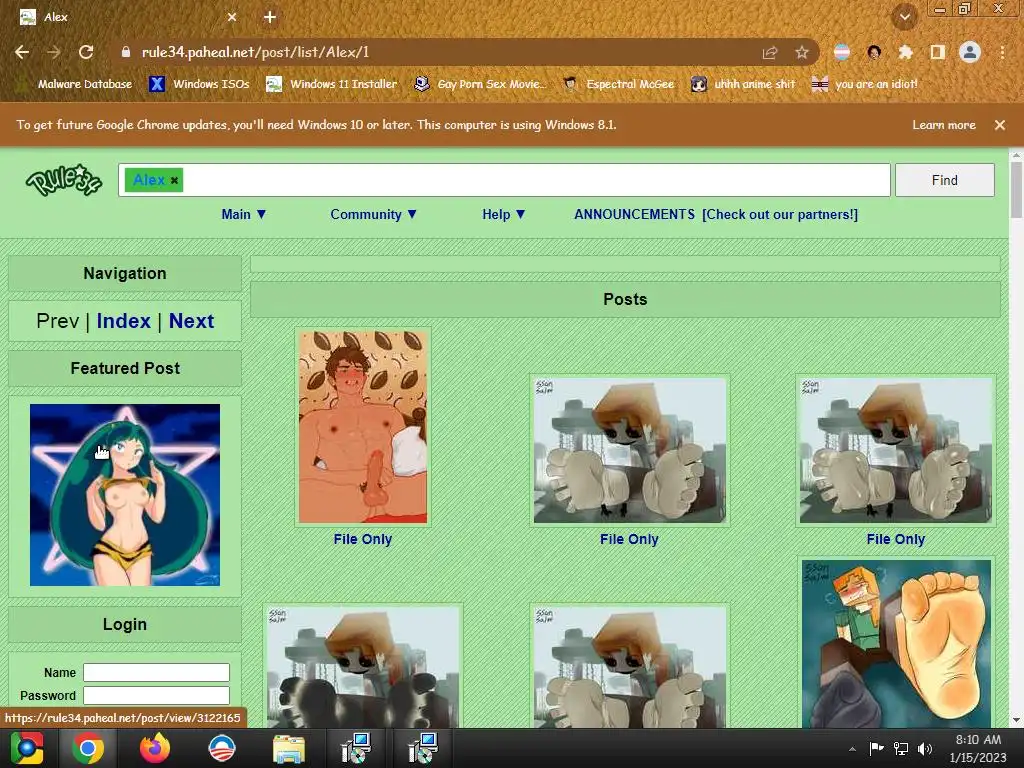Click the Featured Post heading
Image resolution: width=1024 pixels, height=768 pixels.
[125, 368]
